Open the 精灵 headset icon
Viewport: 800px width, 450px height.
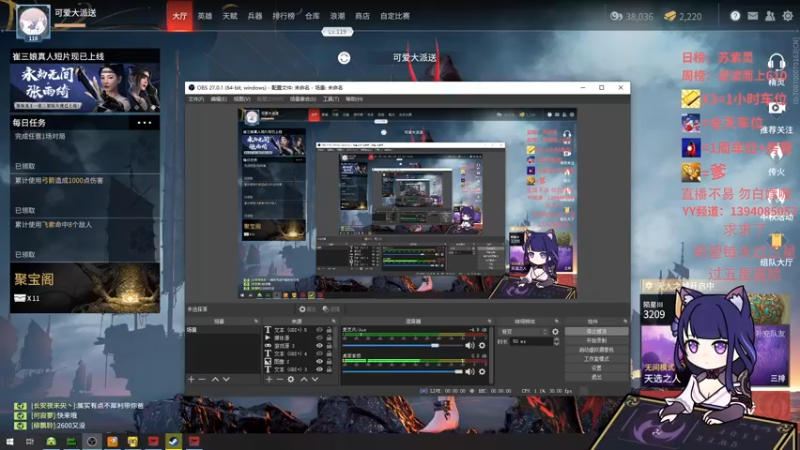(x=776, y=62)
